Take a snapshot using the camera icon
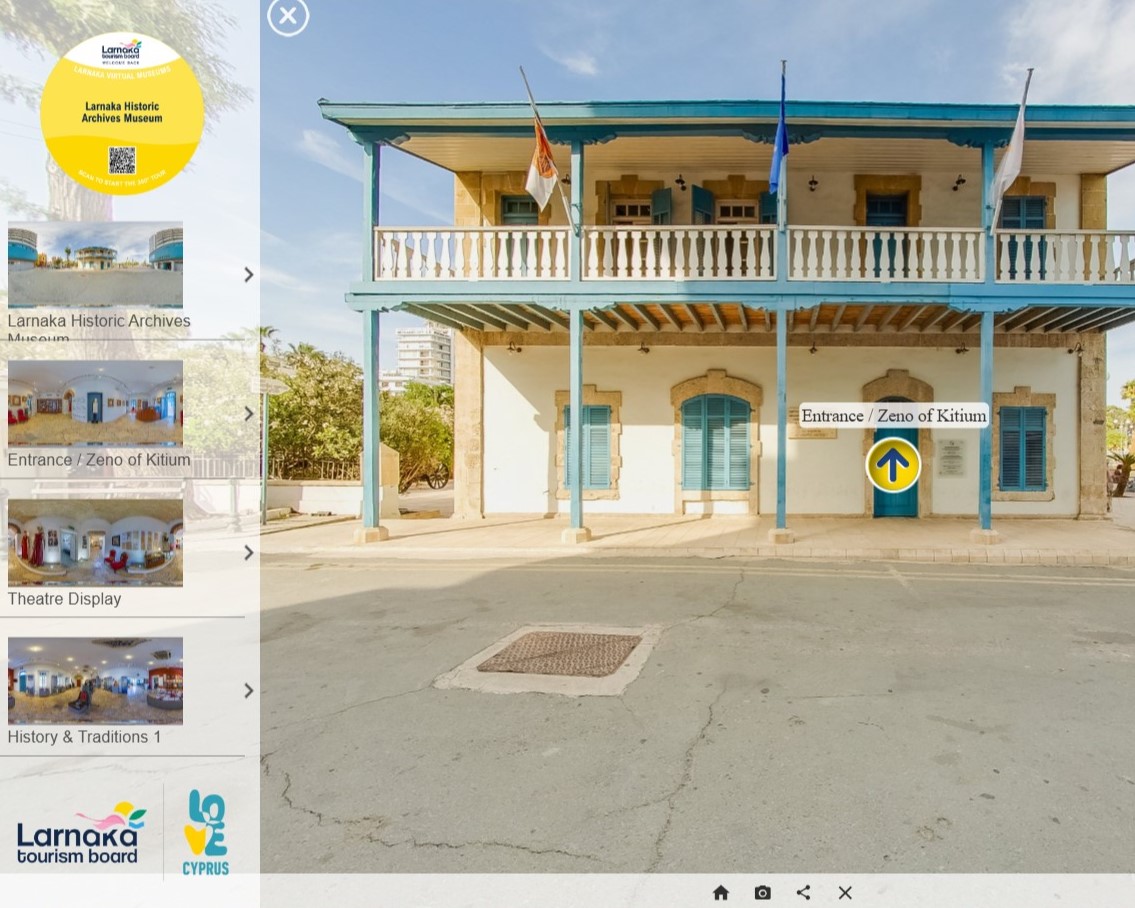 762,892
